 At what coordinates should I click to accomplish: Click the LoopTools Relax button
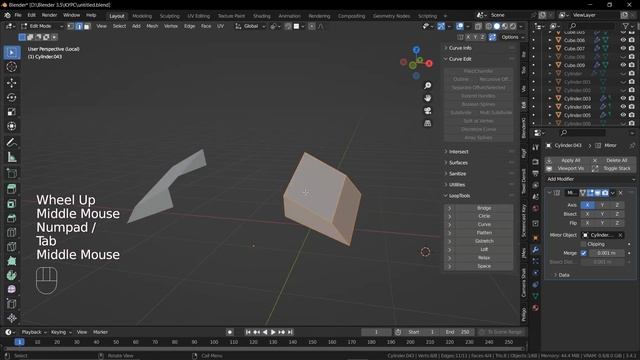click(484, 258)
